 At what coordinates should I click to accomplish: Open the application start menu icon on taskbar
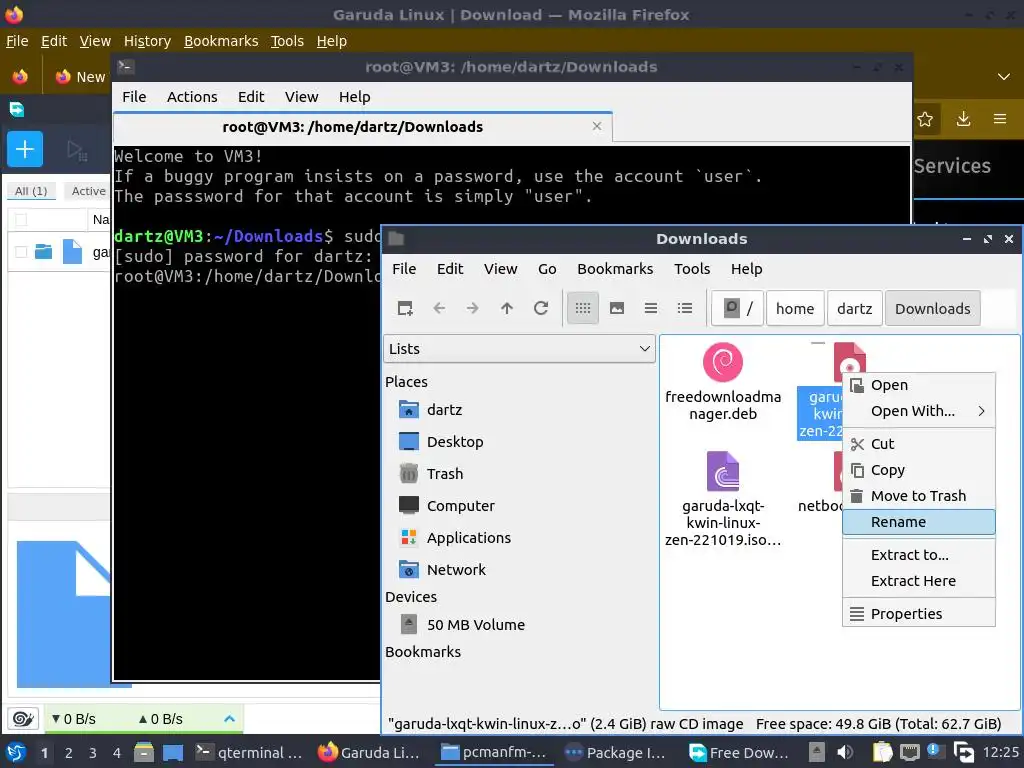click(x=15, y=752)
